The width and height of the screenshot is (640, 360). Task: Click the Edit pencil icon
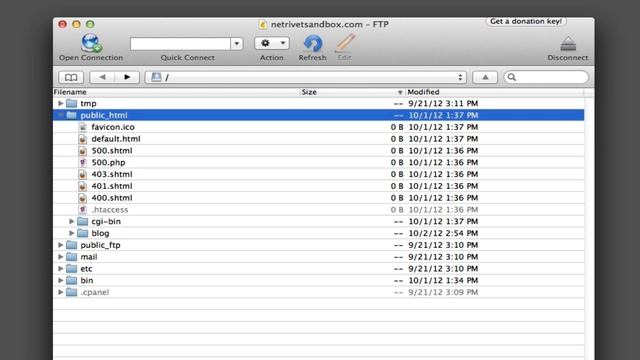click(345, 43)
